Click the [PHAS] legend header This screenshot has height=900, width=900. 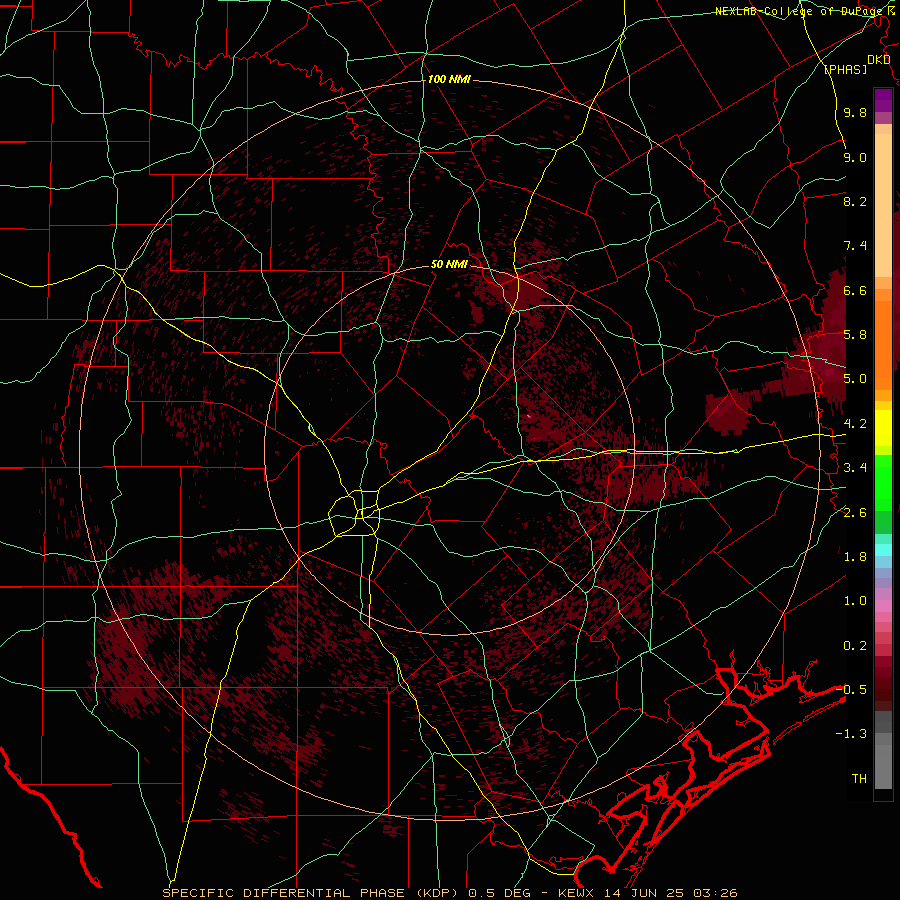(x=846, y=69)
